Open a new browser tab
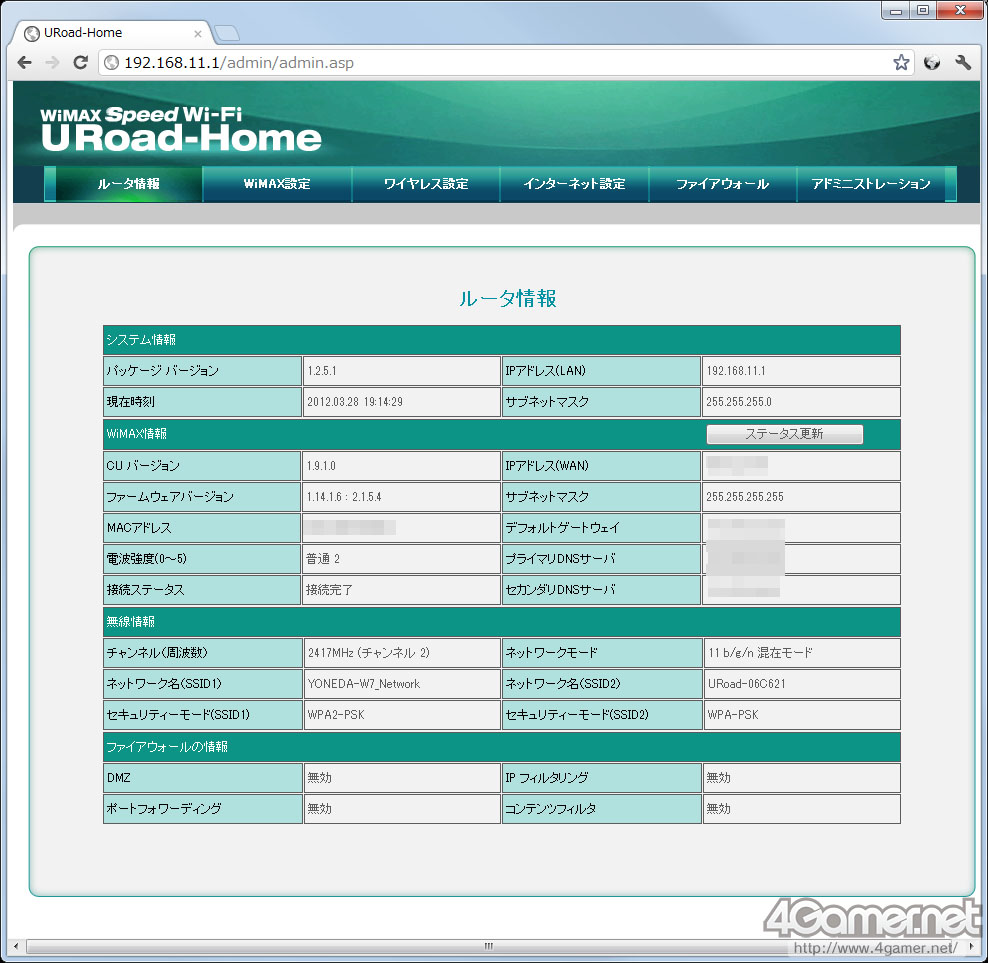The width and height of the screenshot is (988, 963). [227, 33]
